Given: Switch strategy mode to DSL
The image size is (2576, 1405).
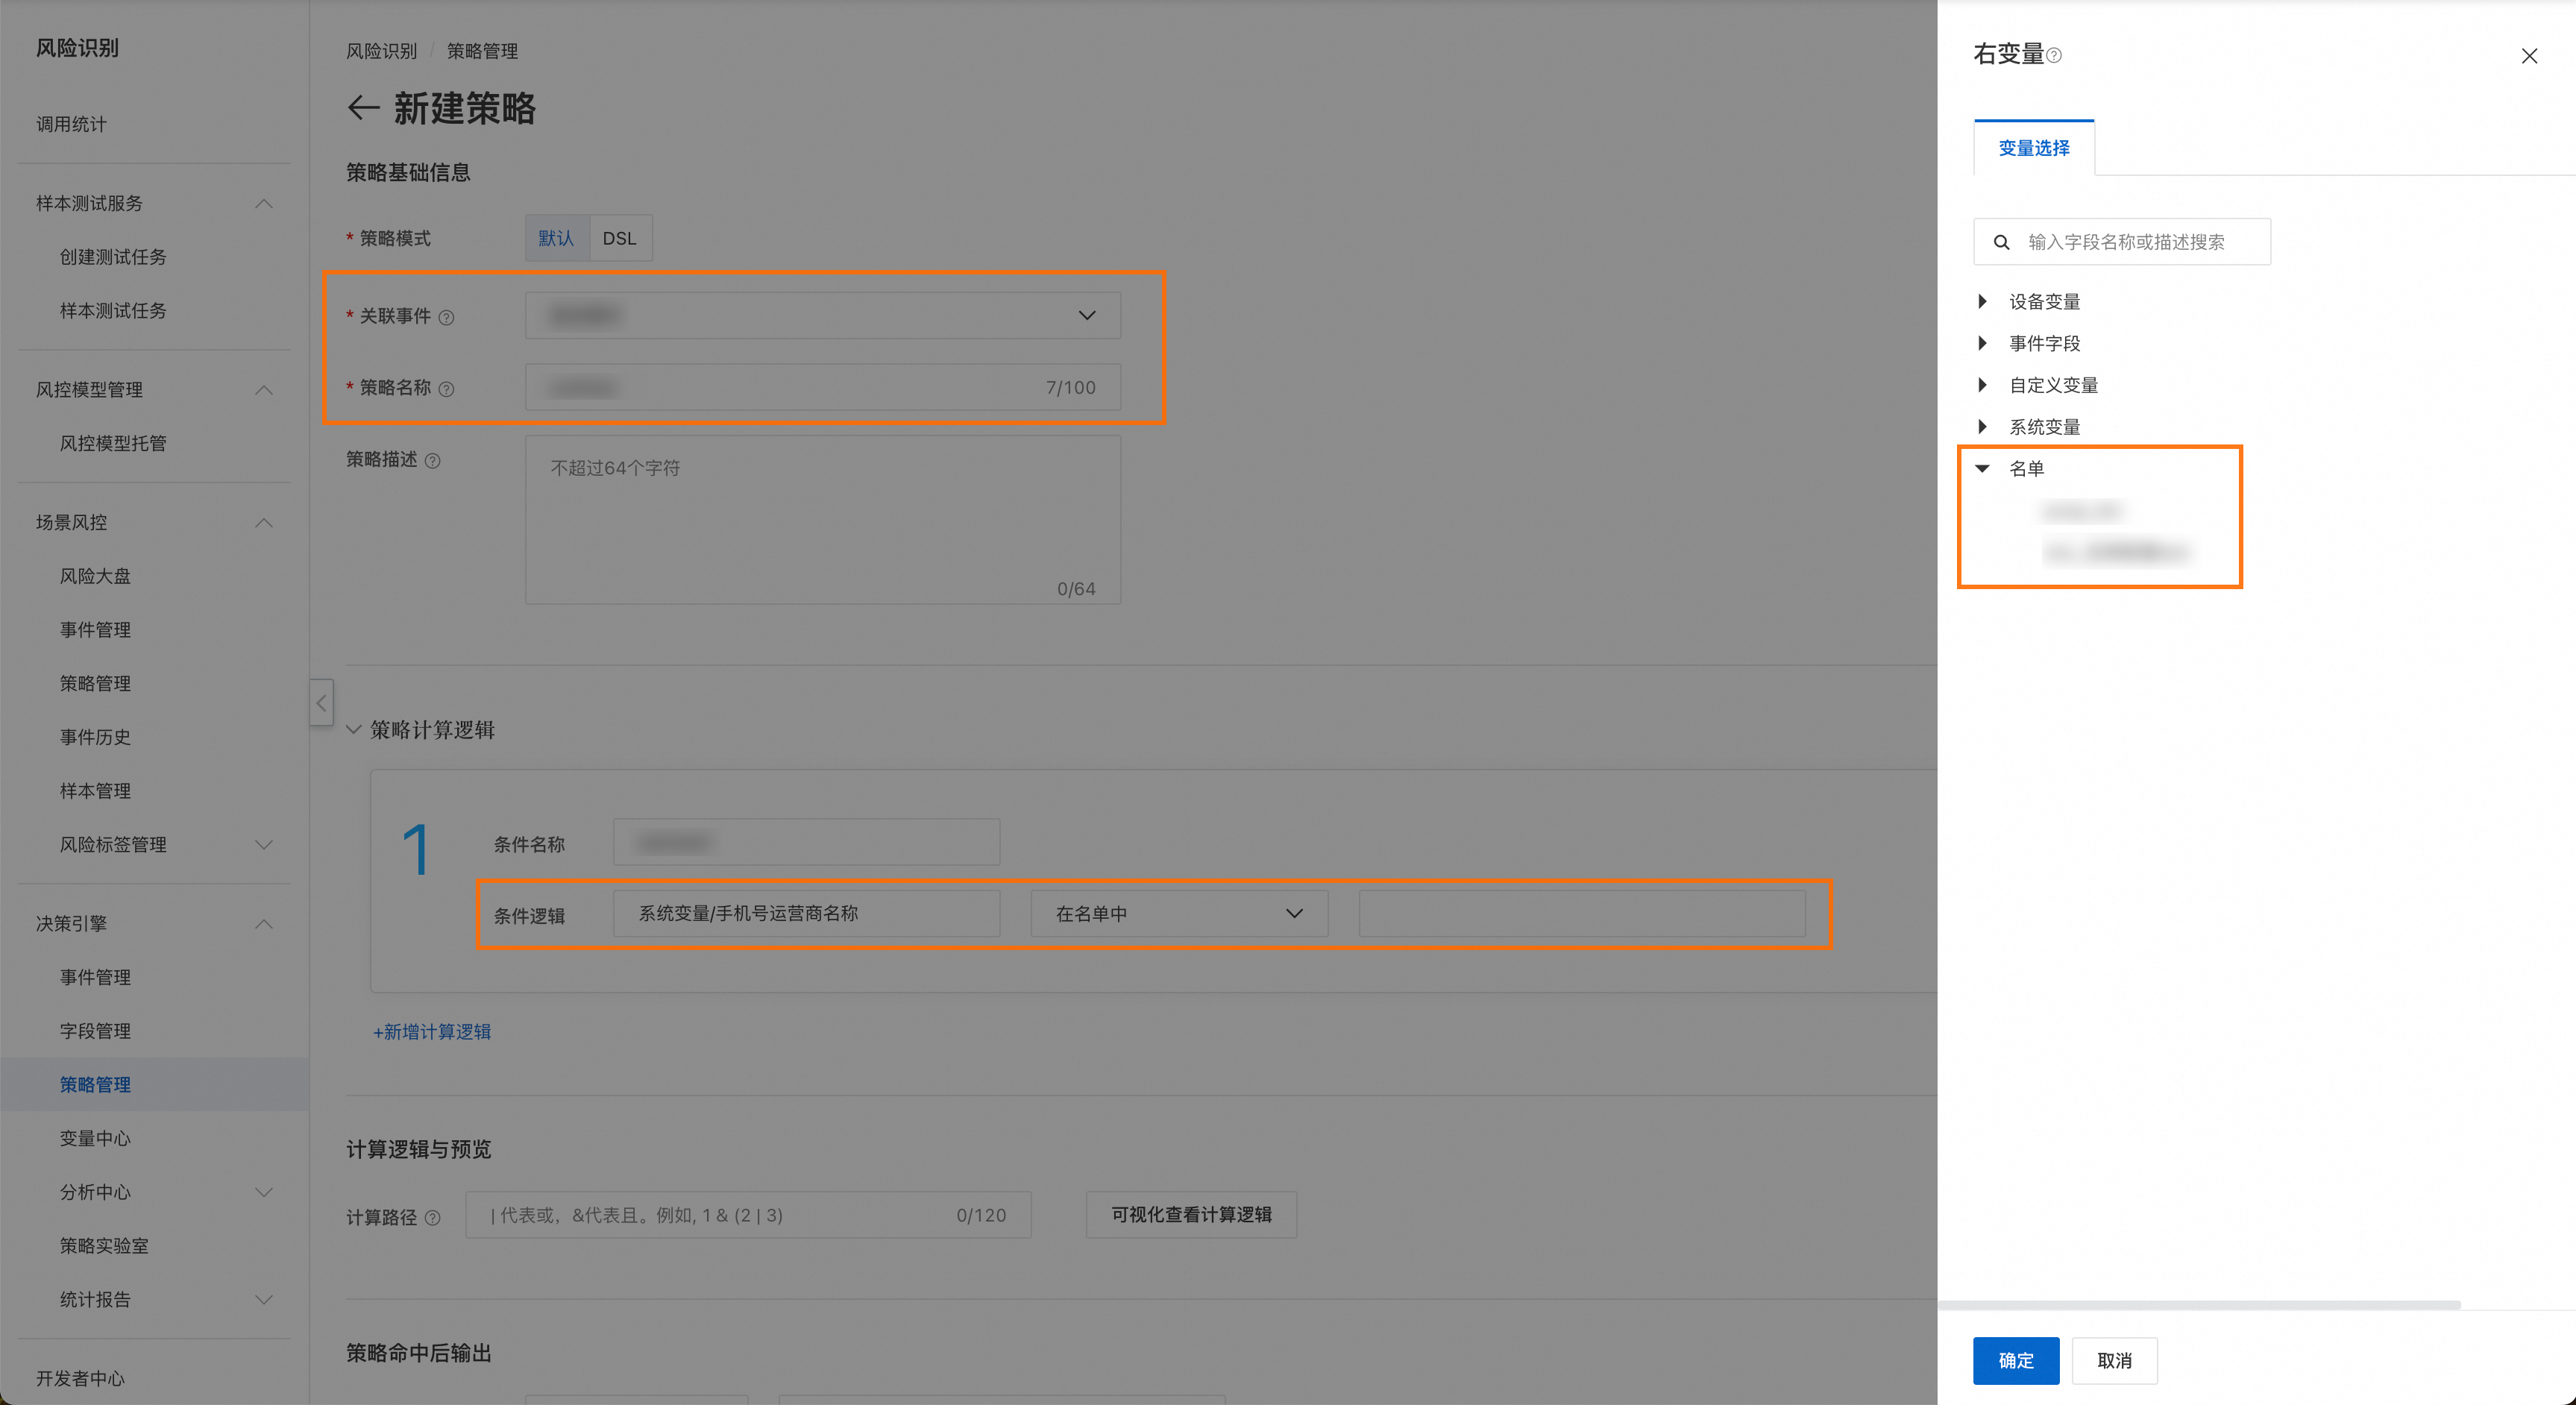Looking at the screenshot, I should tap(619, 238).
